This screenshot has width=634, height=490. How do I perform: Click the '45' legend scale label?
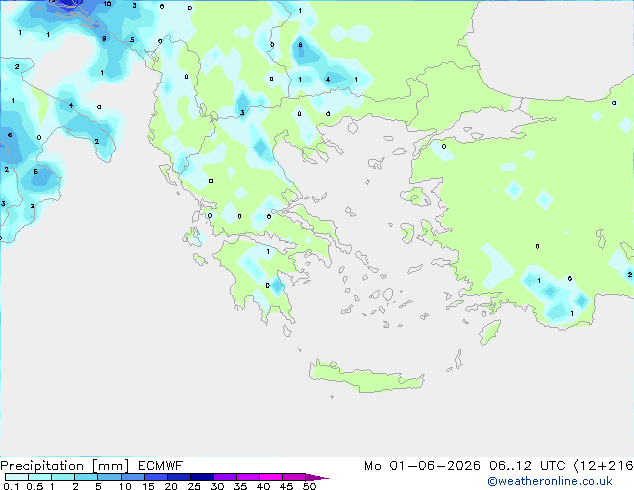tap(286, 486)
